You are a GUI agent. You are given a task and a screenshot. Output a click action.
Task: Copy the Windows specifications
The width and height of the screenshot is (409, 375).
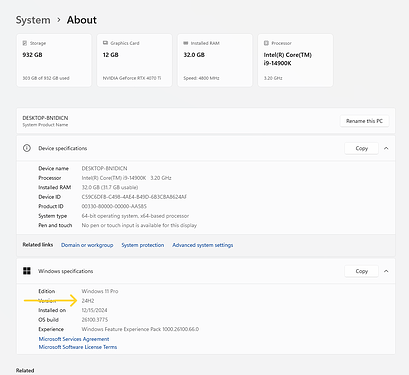[361, 271]
